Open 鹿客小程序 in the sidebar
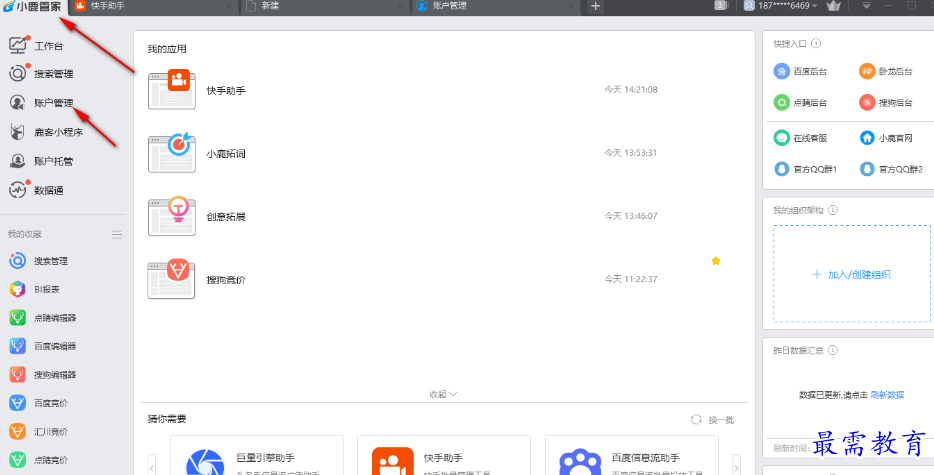The width and height of the screenshot is (934, 475). point(45,132)
